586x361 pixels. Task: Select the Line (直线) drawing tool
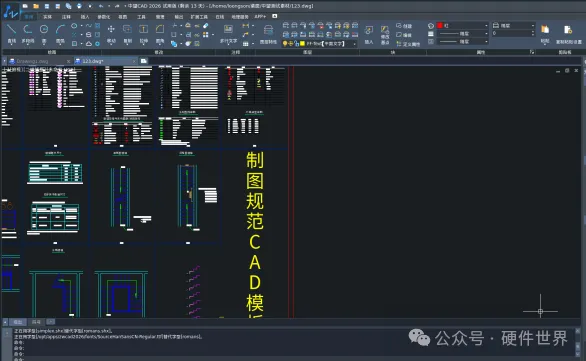pyautogui.click(x=12, y=33)
